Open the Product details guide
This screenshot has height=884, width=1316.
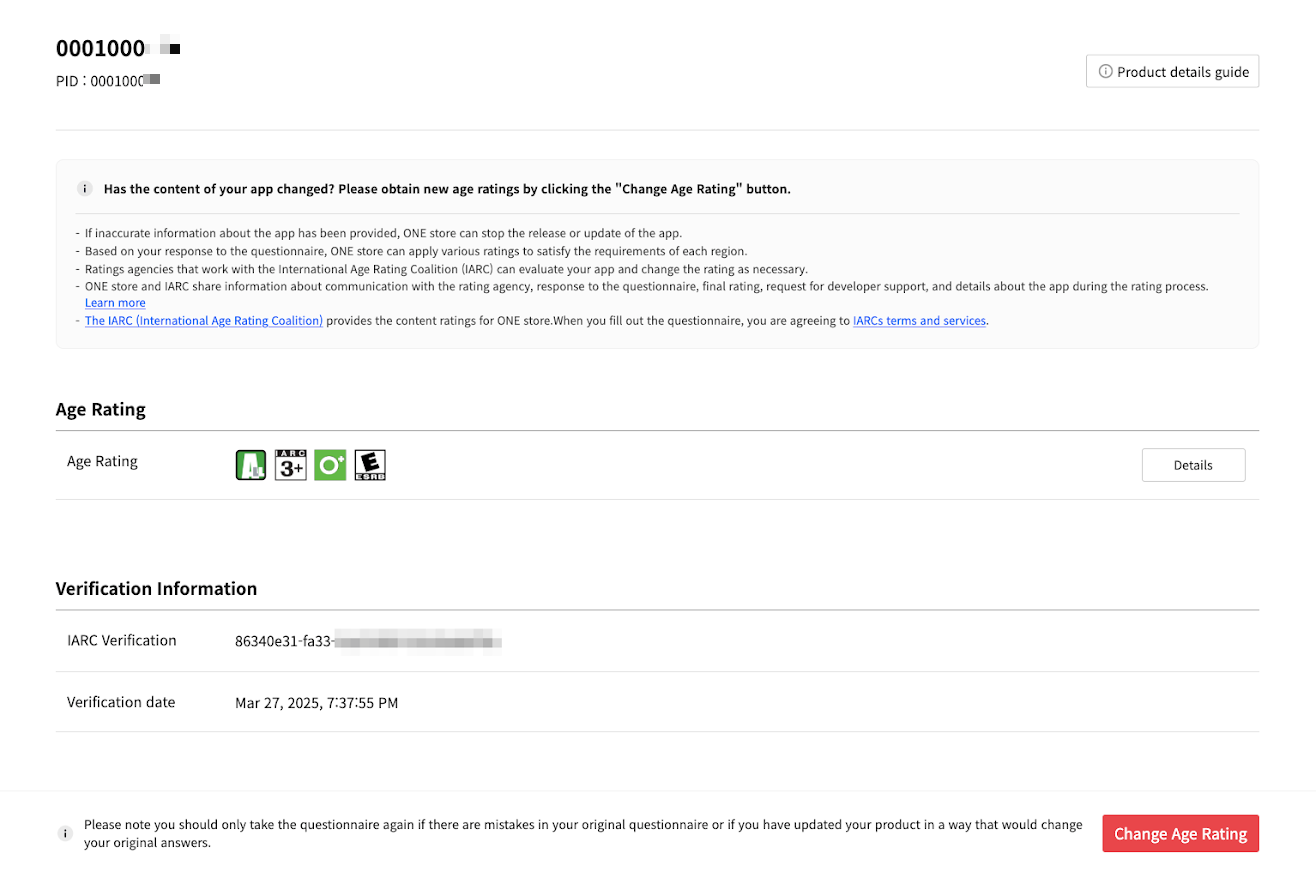point(1172,72)
